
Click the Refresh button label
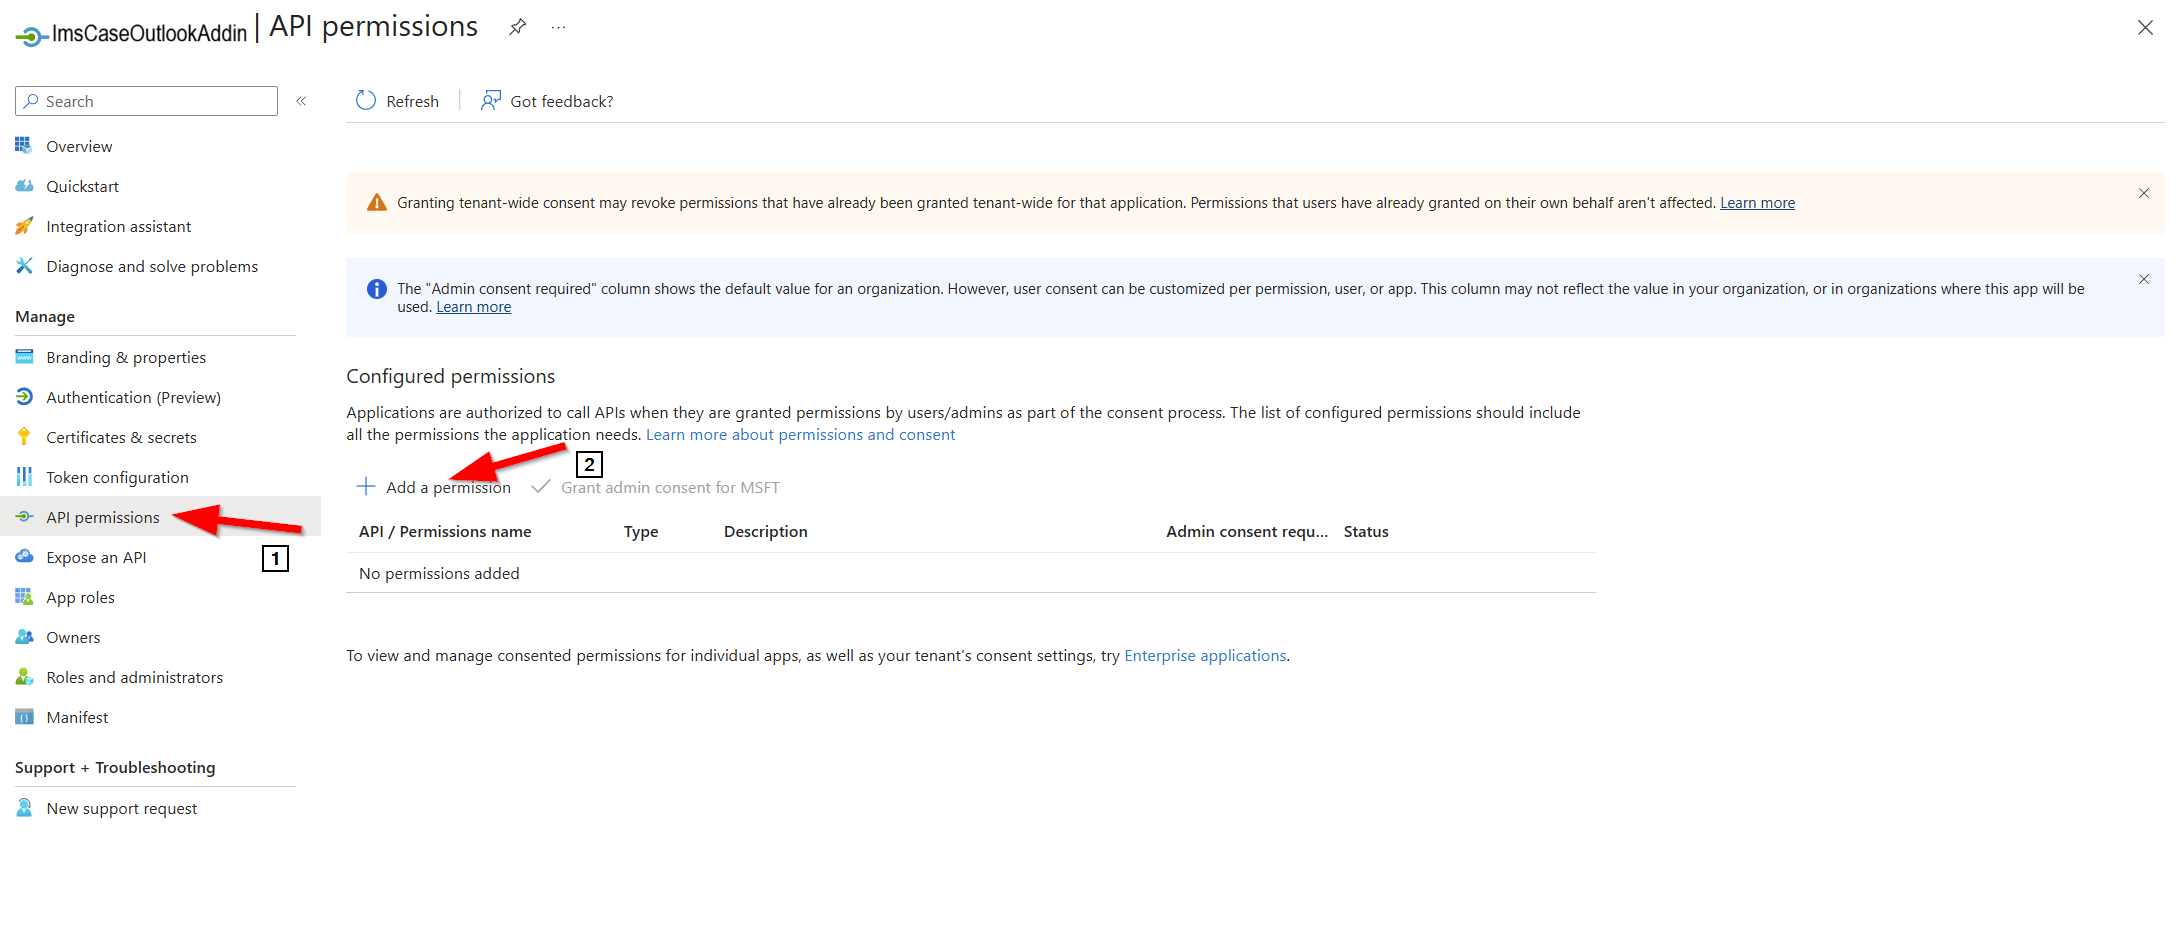[412, 101]
